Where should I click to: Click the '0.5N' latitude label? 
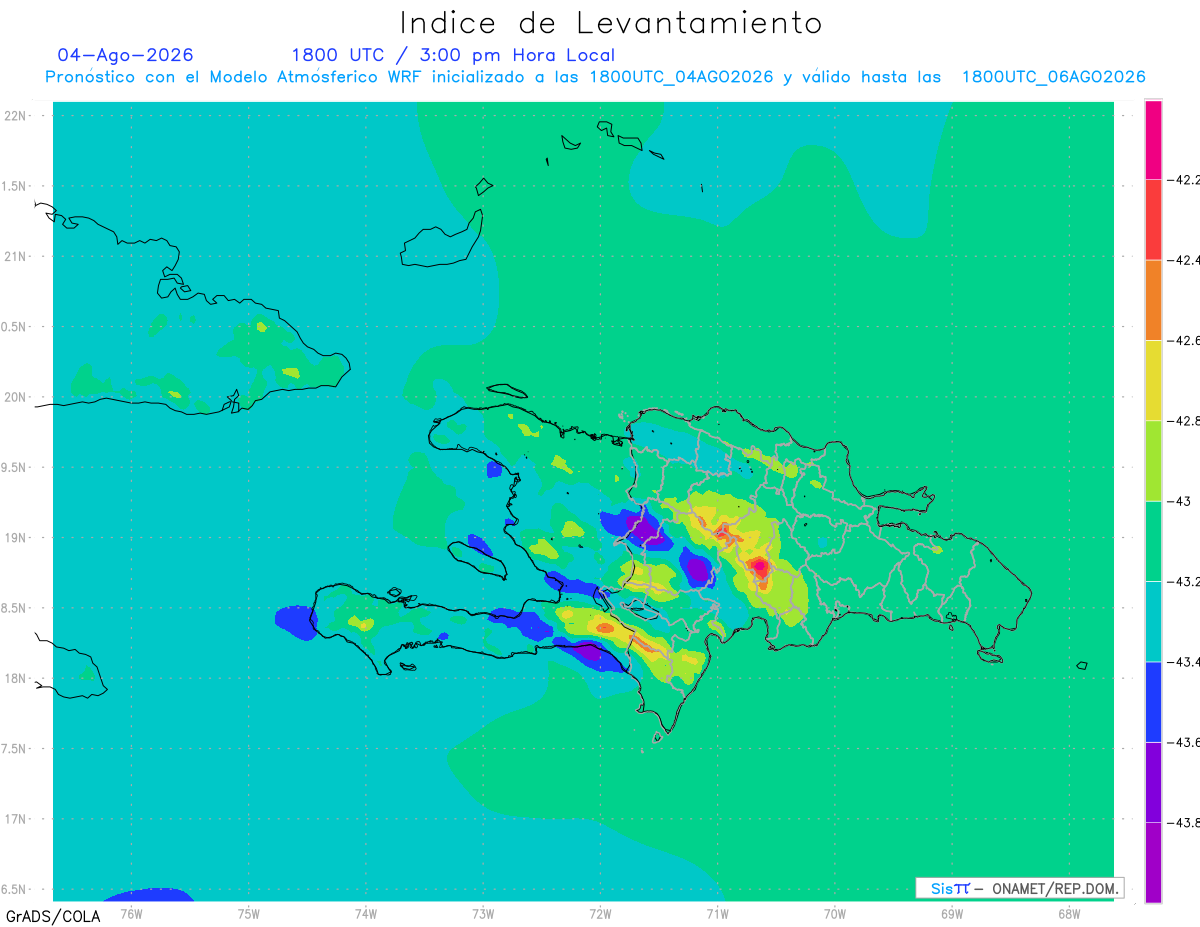click(15, 327)
